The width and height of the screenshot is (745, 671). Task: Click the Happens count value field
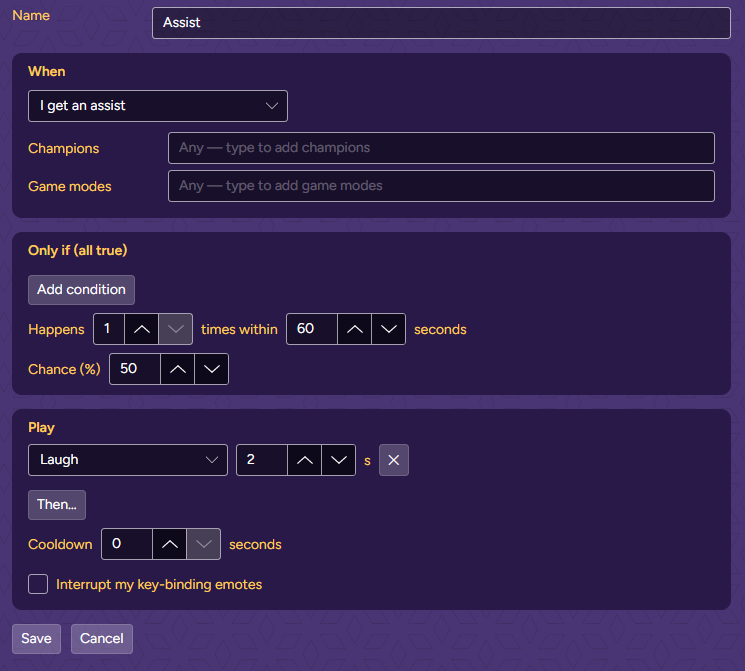click(x=109, y=329)
